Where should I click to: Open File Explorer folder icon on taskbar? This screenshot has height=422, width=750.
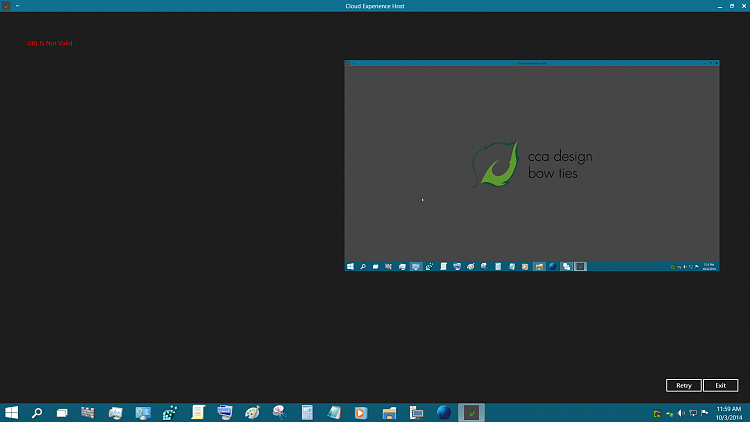[x=389, y=412]
